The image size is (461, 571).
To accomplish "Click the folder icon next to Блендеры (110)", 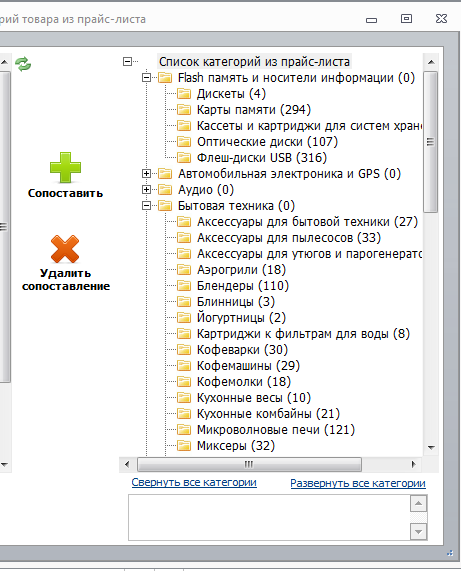I will point(184,286).
